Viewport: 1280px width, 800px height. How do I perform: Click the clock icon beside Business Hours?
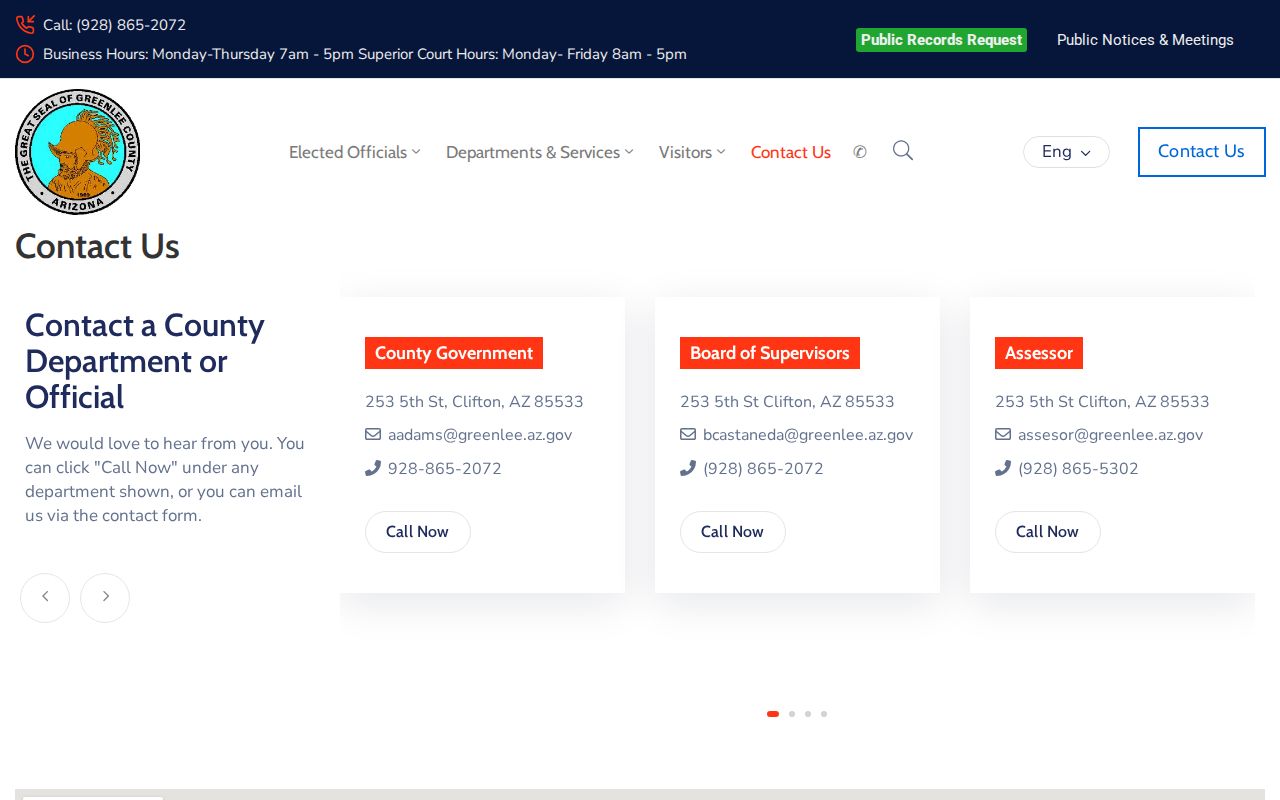(25, 54)
